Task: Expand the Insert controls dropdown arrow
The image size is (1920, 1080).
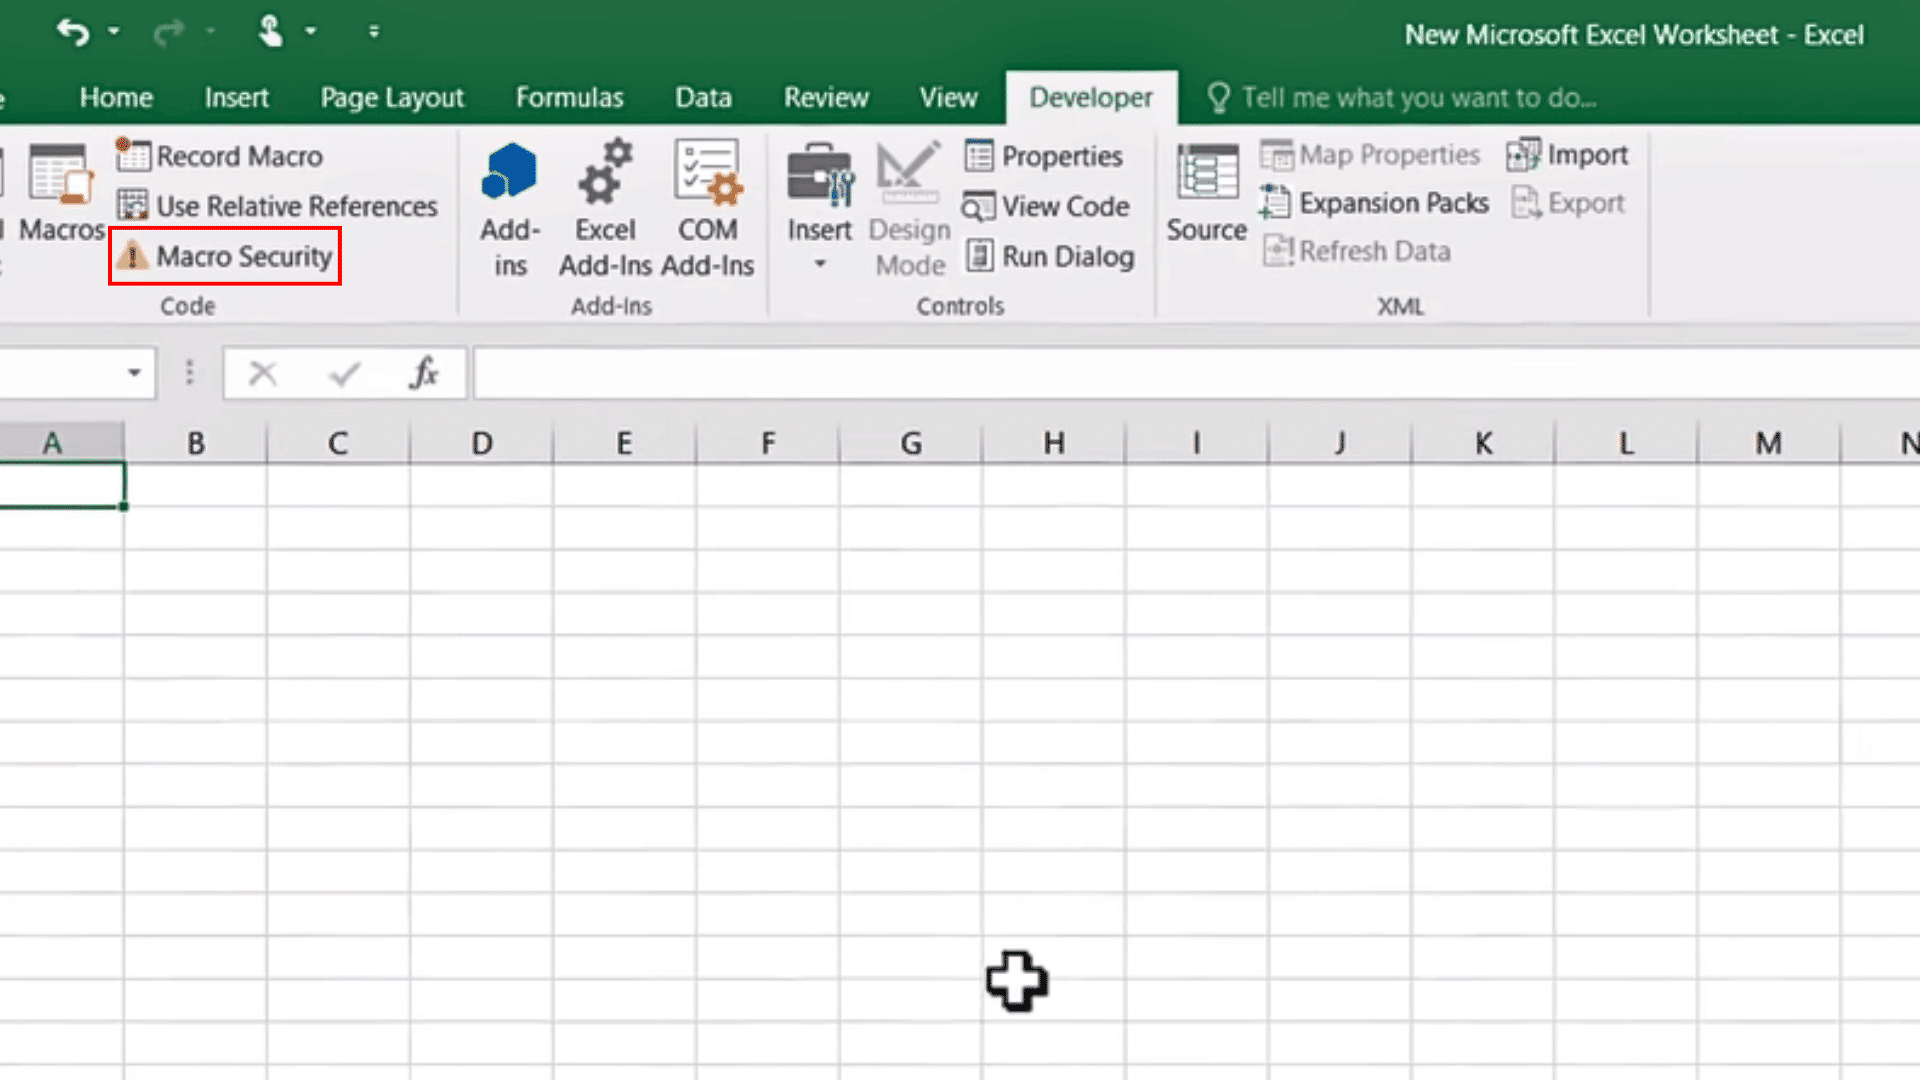Action: (x=819, y=265)
